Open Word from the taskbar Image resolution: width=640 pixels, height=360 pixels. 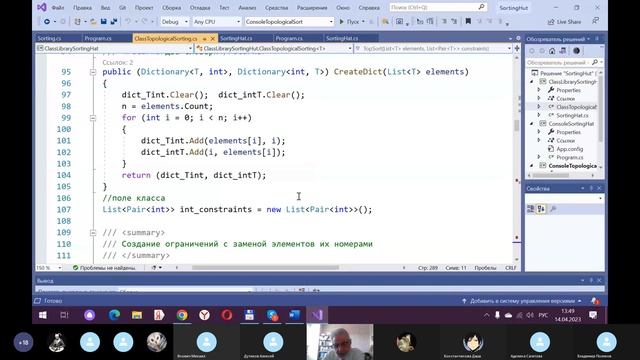tap(294, 315)
